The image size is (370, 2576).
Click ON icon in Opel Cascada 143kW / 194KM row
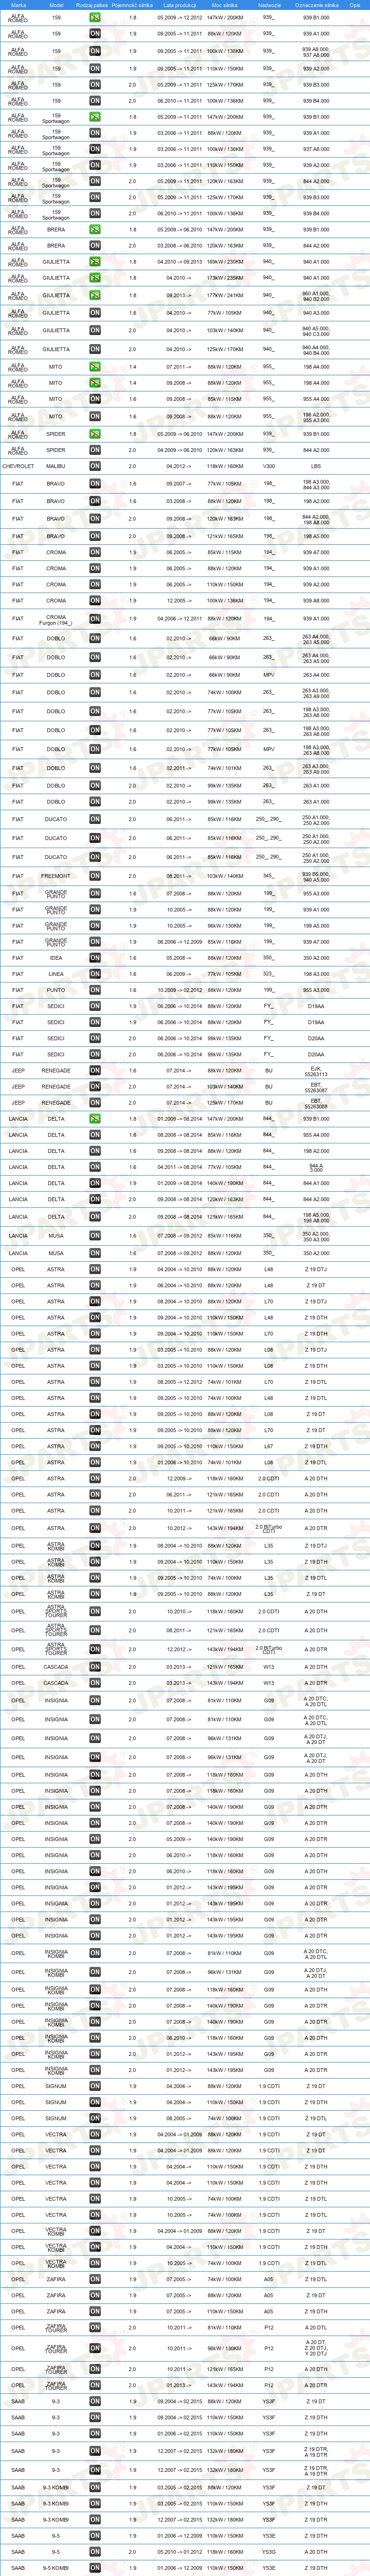95,1683
